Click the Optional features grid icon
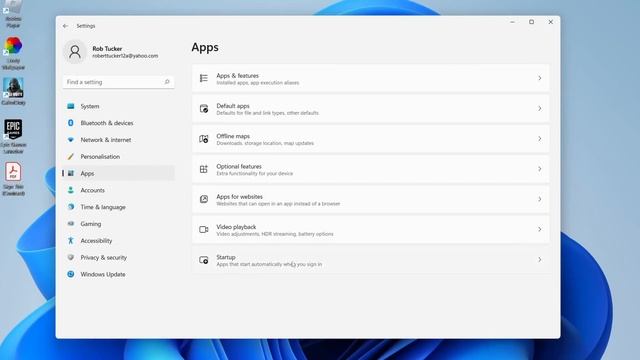The height and width of the screenshot is (360, 640). (x=204, y=169)
